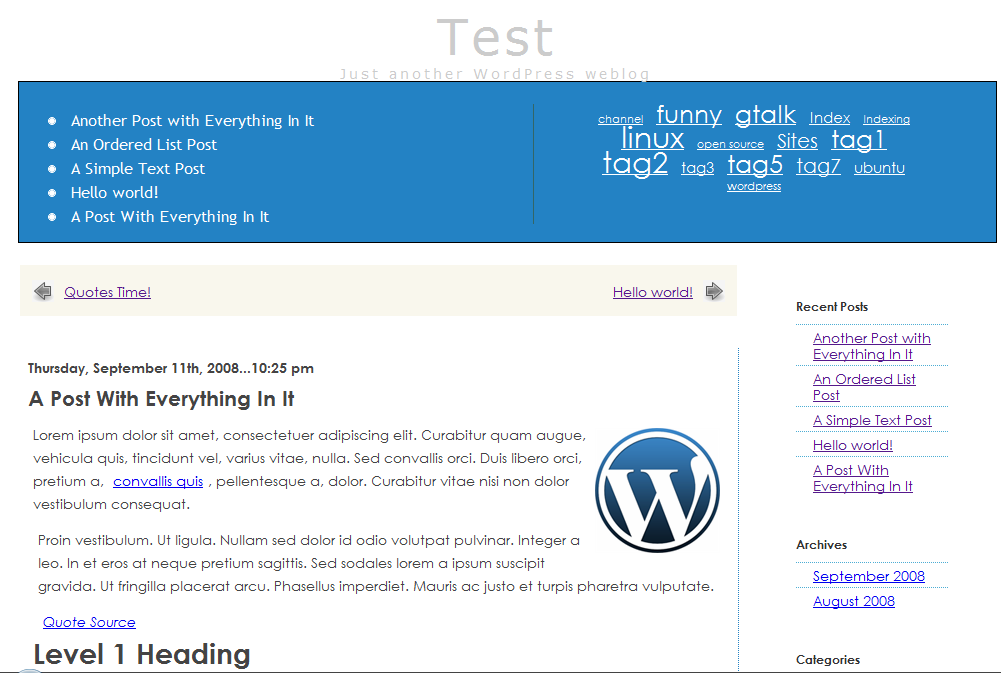The width and height of the screenshot is (1001, 673).
Task: Click the previous-post arrow icon
Action: coord(43,291)
